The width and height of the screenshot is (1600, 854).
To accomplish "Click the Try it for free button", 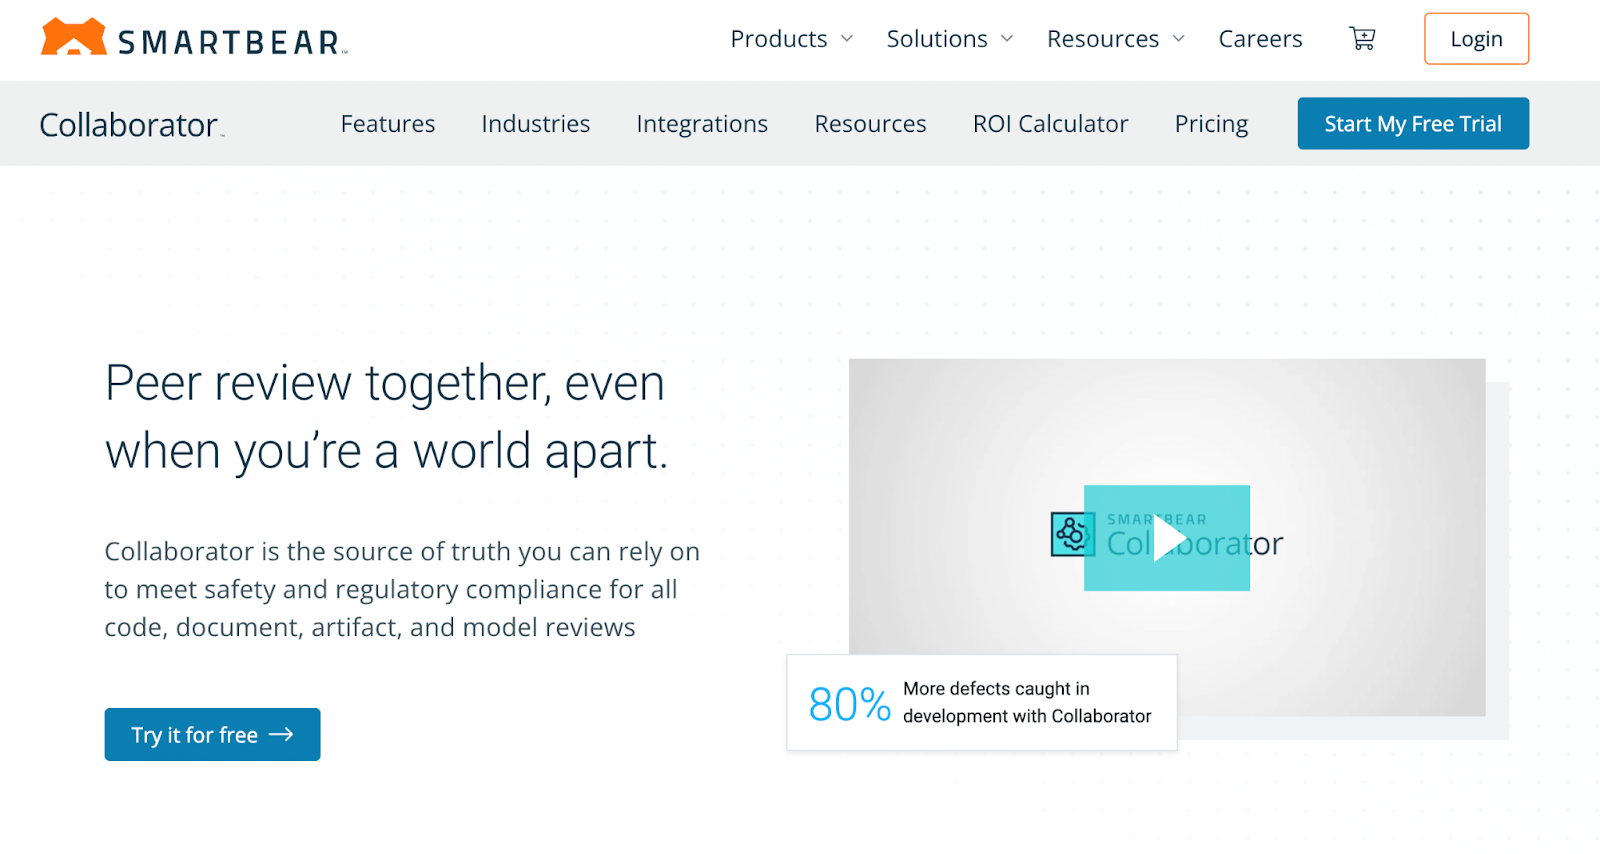I will point(212,735).
